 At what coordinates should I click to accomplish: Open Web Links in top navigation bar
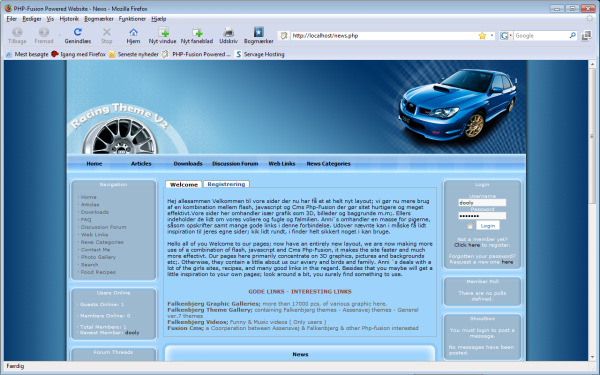coord(282,163)
